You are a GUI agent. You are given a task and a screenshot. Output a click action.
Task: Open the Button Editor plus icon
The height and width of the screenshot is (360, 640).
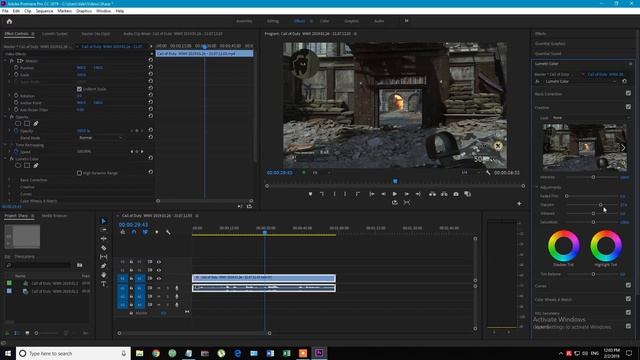519,203
